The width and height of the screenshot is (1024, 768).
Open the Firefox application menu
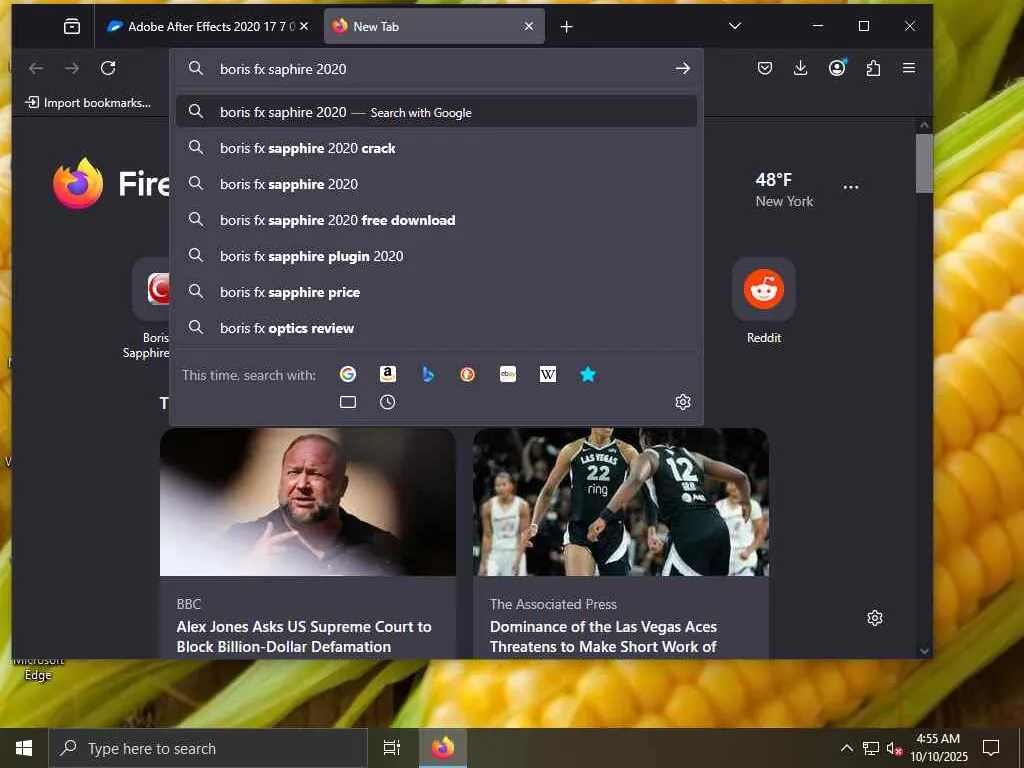(x=908, y=68)
